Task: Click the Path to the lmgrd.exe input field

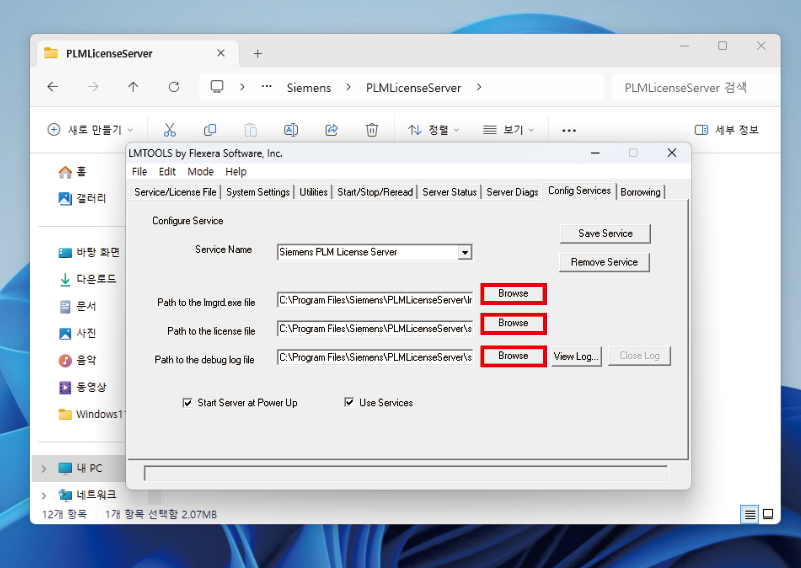Action: coord(375,300)
